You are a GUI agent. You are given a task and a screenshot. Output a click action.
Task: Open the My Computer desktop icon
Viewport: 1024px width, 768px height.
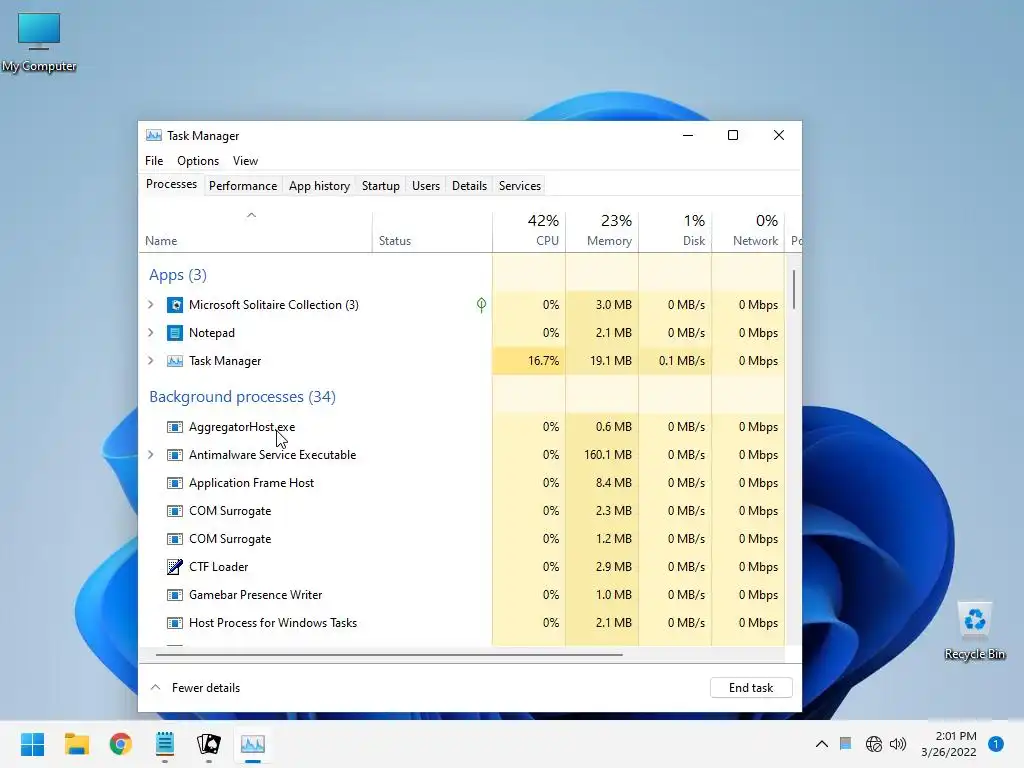pos(39,42)
